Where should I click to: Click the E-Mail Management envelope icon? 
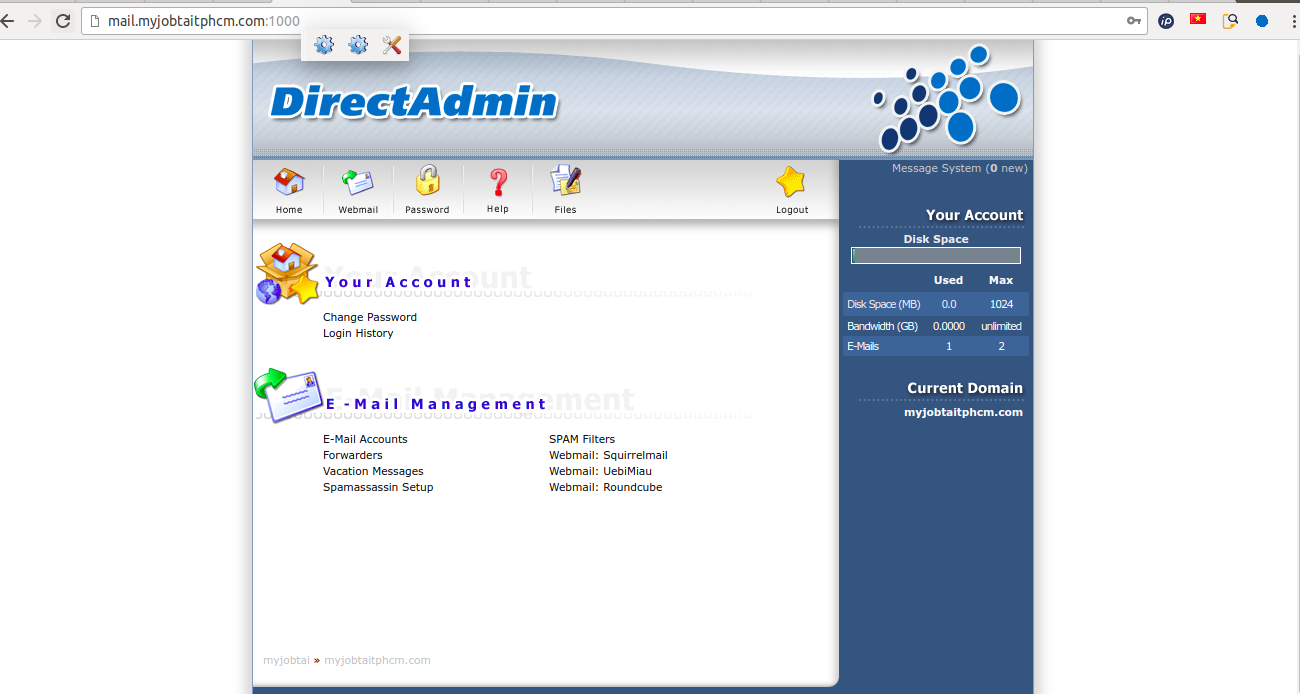[x=287, y=395]
